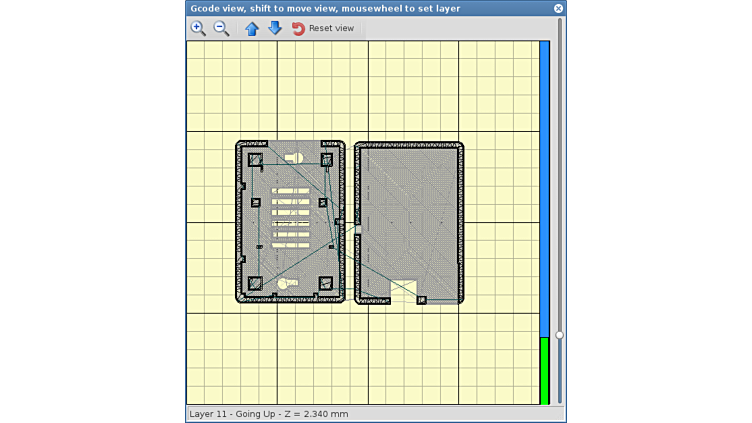
Task: Click the top-right mounting post on left part
Action: pos(326,160)
